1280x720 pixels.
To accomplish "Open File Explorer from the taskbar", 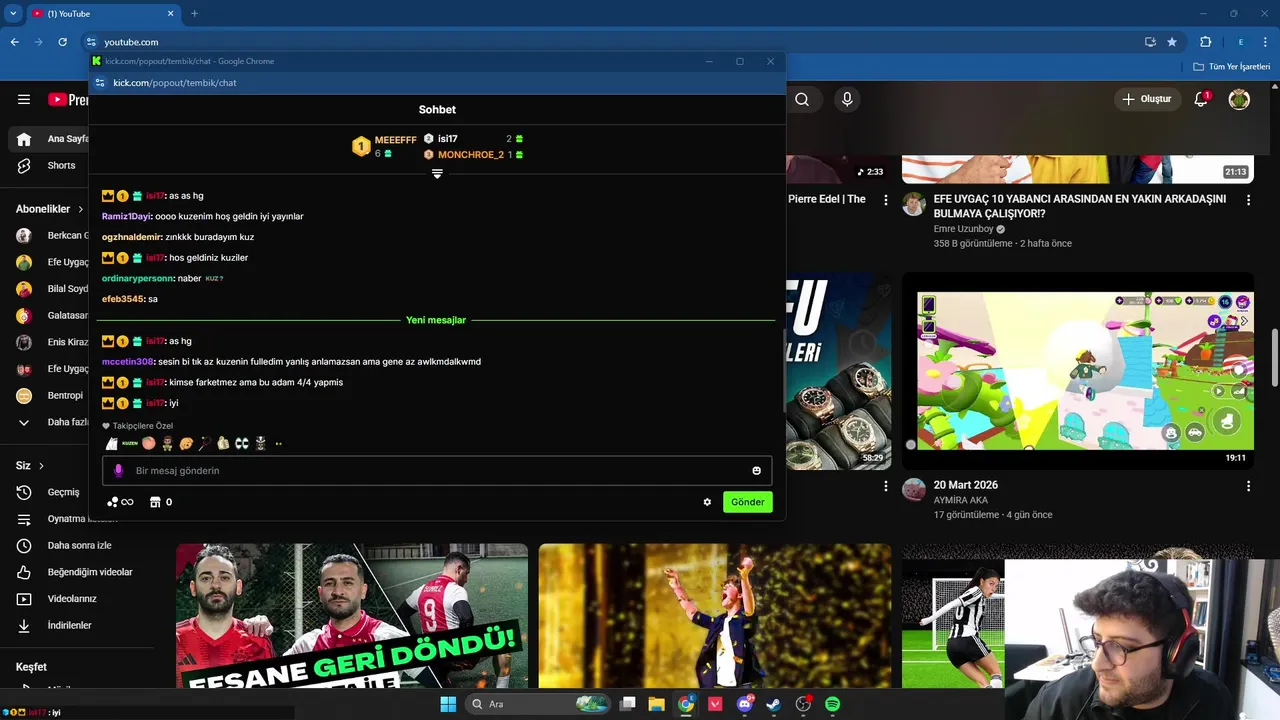I will 656,704.
